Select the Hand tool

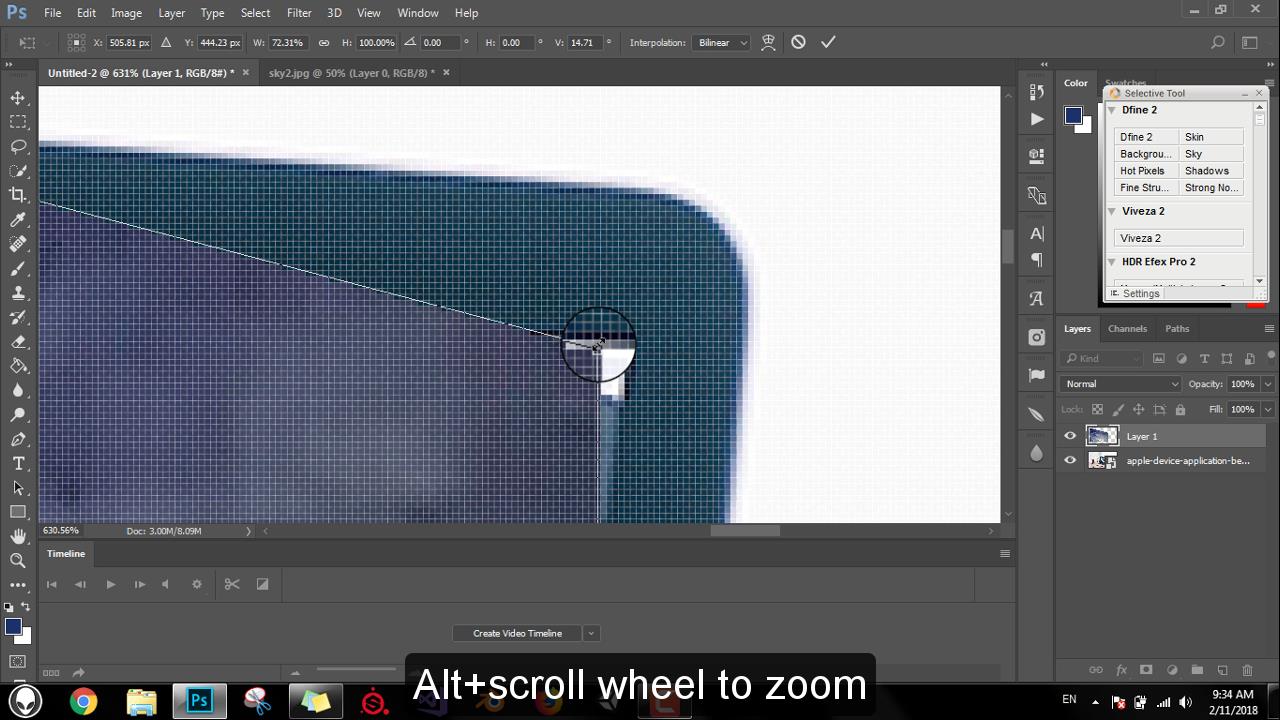(18, 537)
